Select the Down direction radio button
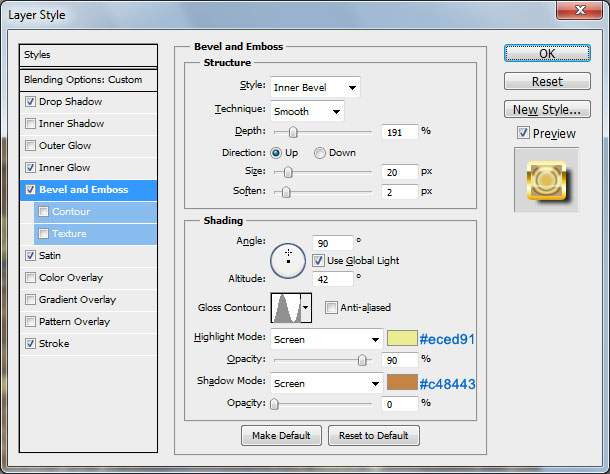The height and width of the screenshot is (474, 610). (x=320, y=153)
